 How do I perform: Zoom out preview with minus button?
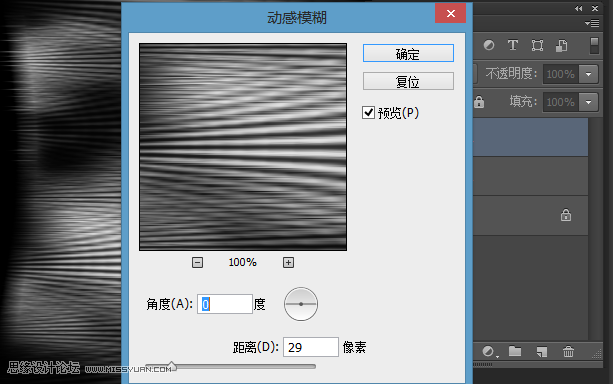pyautogui.click(x=197, y=262)
